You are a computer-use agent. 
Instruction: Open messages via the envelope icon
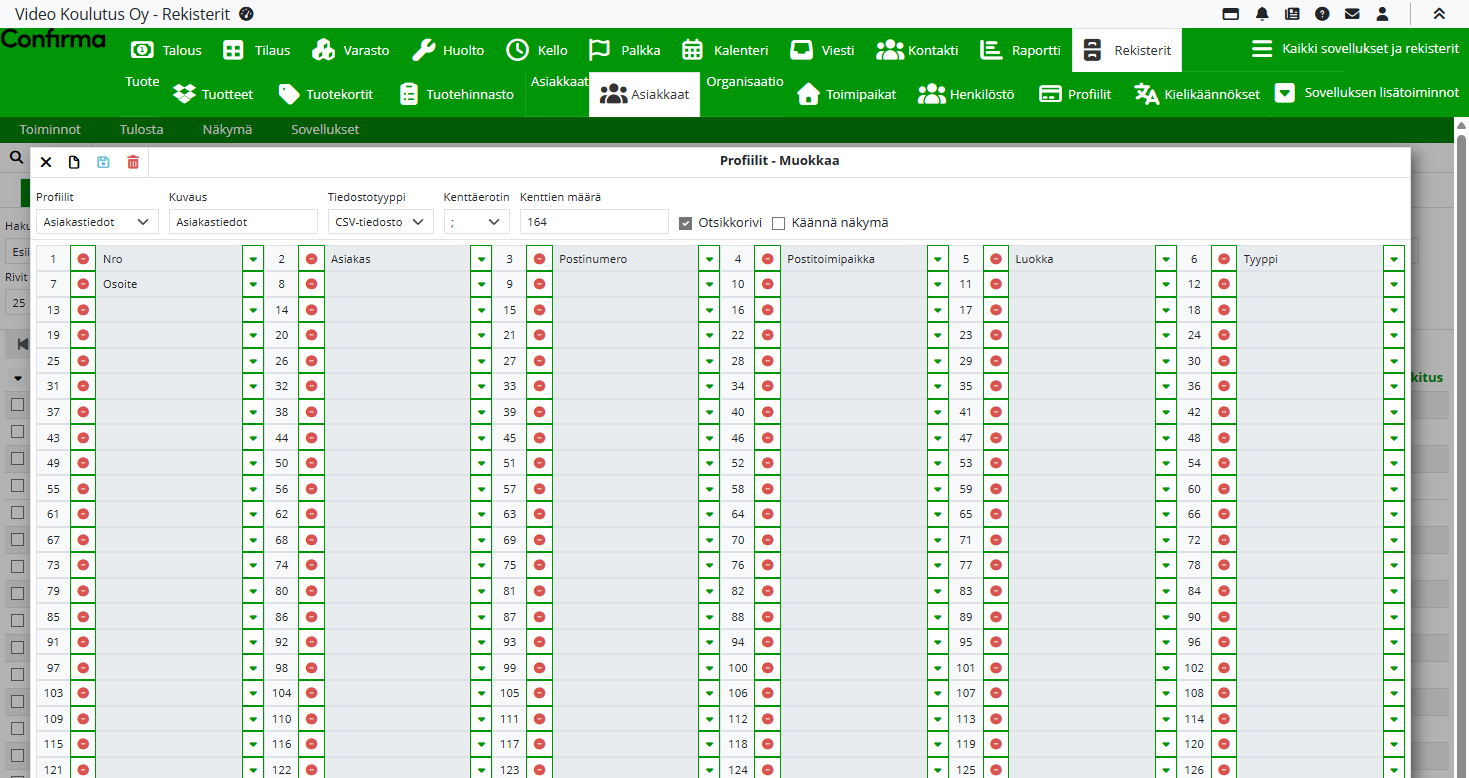coord(1352,14)
